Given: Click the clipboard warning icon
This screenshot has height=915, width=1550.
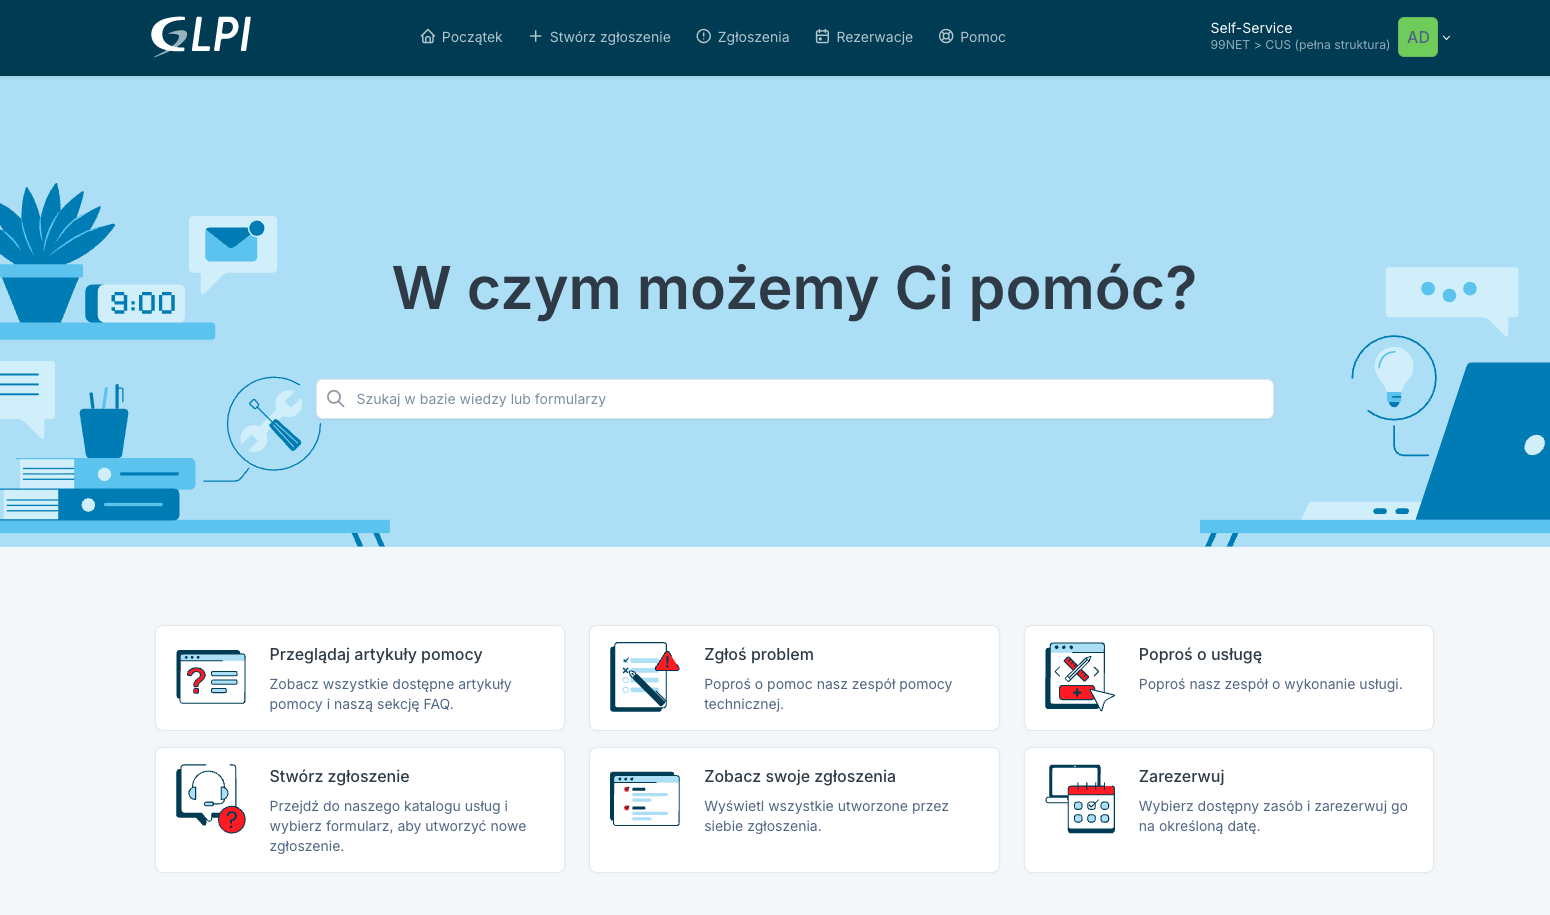Looking at the screenshot, I should pos(645,677).
